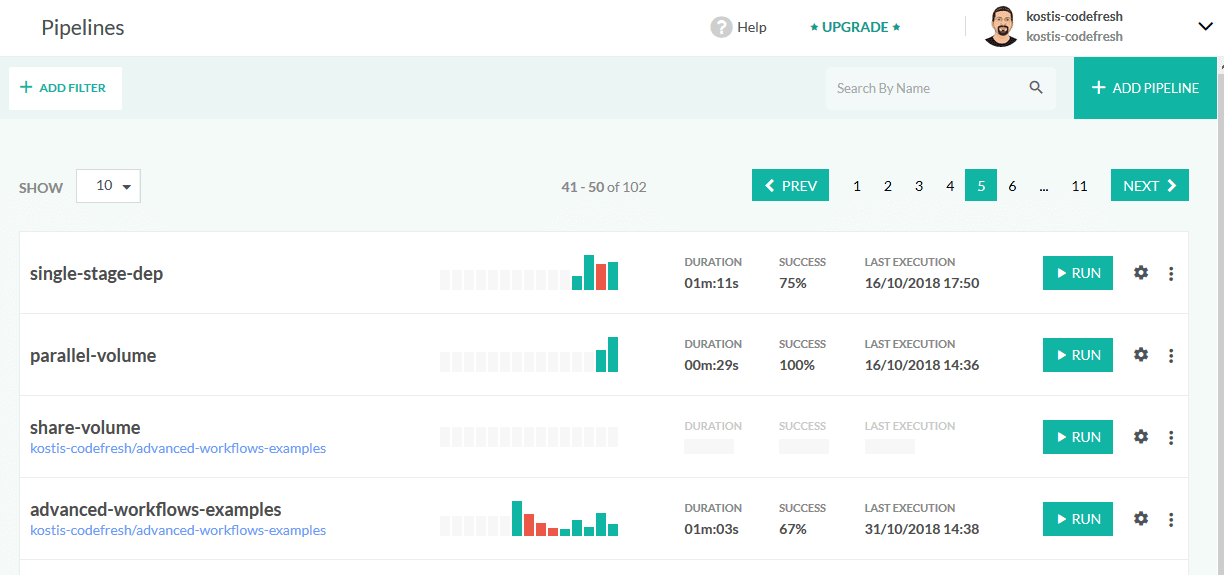
Task: Click red failed build bar in single-stage-dep
Action: coord(601,276)
